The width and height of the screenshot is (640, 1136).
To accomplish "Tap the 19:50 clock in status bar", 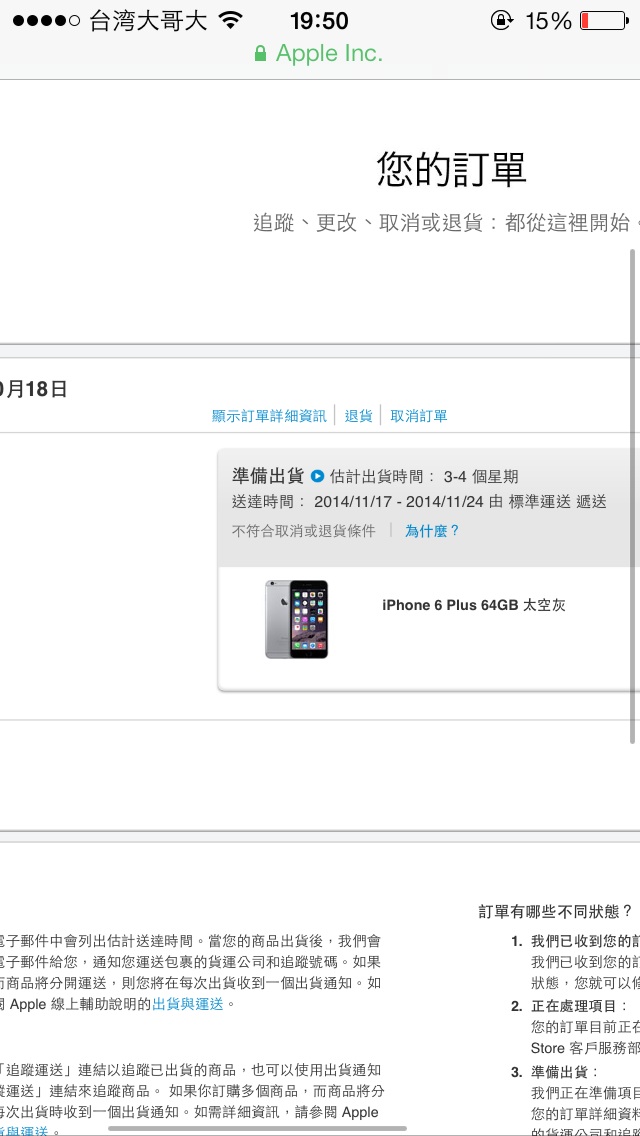I will [x=319, y=21].
